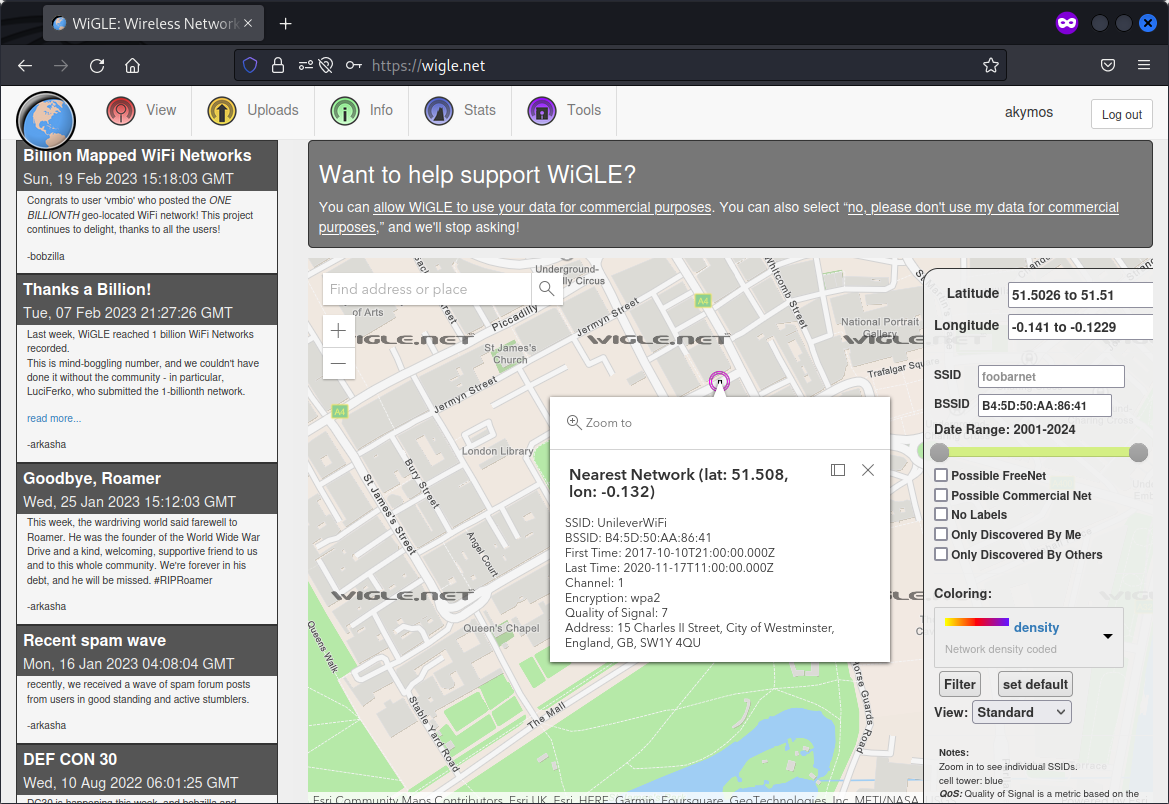Enable the Possible FreeNet checkbox
Viewport: 1169px width, 804px height.
click(x=940, y=475)
